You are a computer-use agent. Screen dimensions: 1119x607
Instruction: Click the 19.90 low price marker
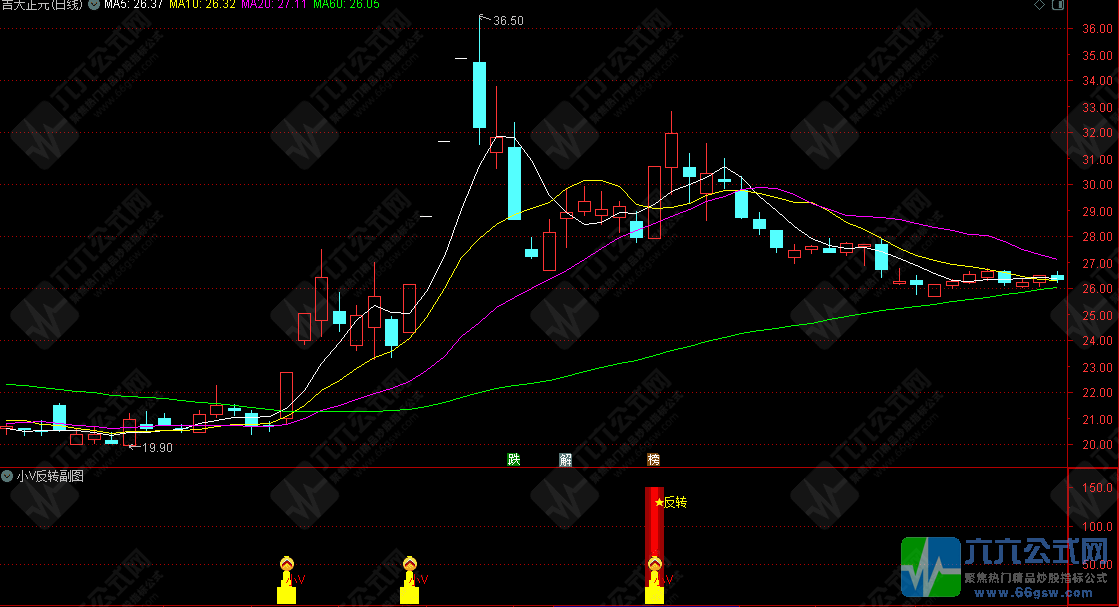click(x=157, y=448)
